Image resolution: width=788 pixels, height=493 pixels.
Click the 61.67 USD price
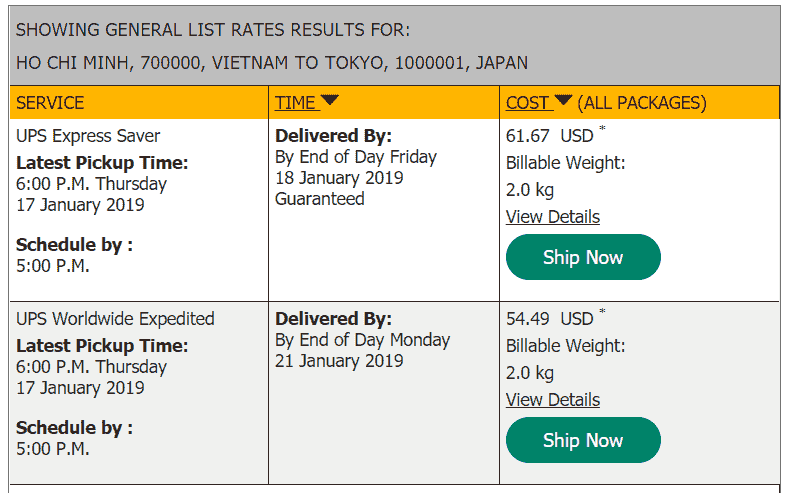coord(550,136)
